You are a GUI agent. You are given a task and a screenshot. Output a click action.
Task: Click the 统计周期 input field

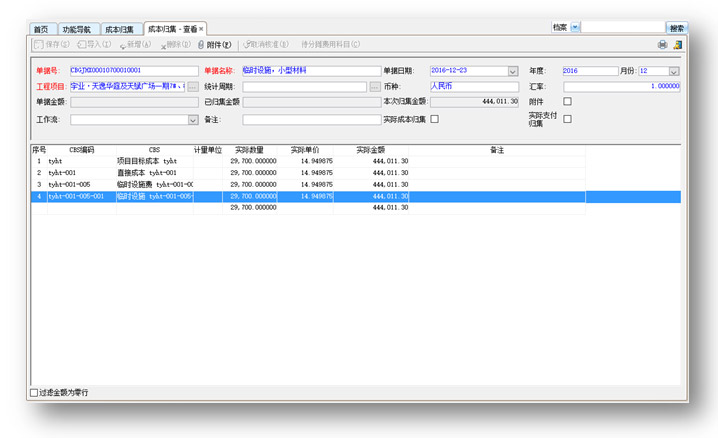coord(305,87)
